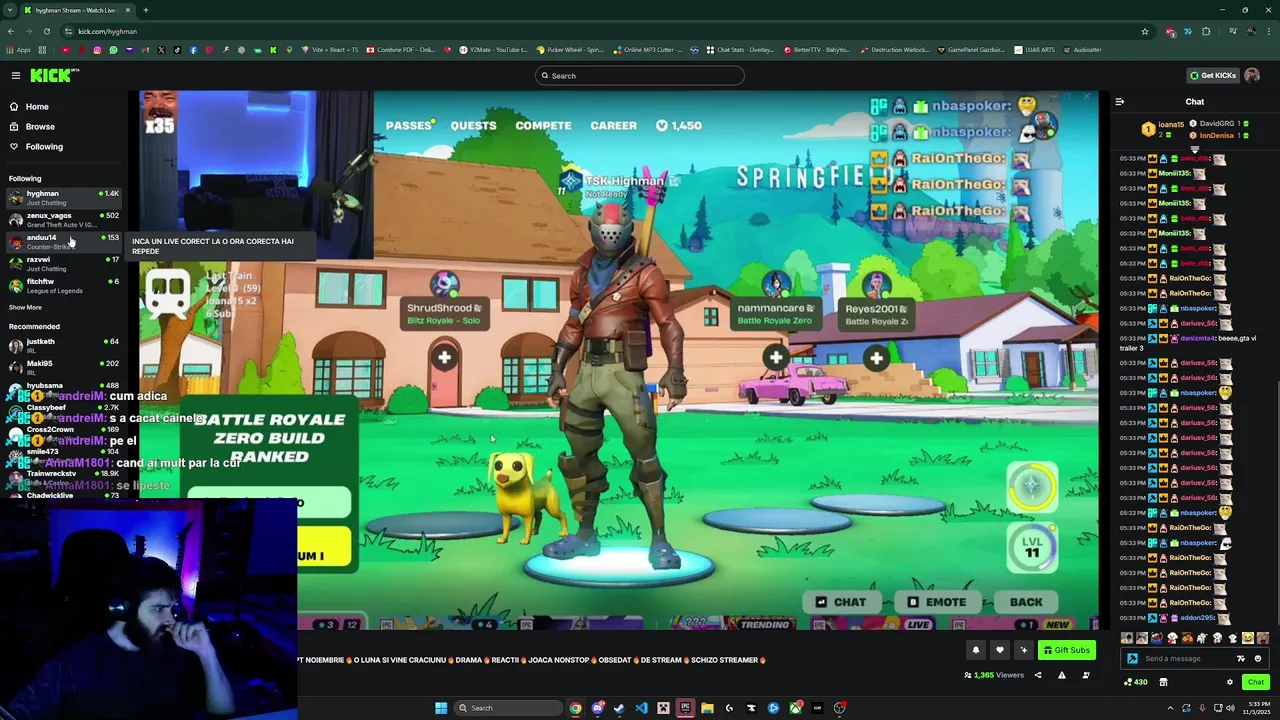Open the chat shop storefront icon

pyautogui.click(x=1163, y=682)
